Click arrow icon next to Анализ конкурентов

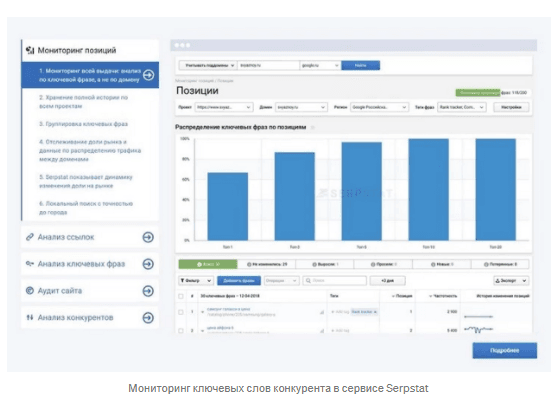click(148, 318)
